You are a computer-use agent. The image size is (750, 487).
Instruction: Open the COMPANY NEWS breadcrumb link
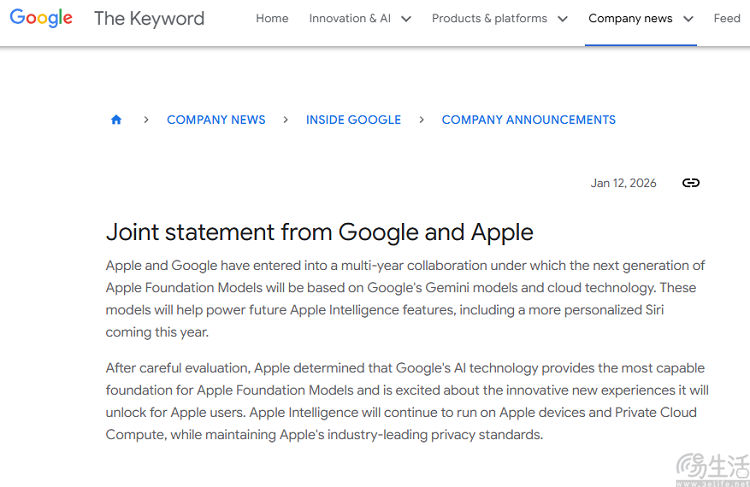point(216,120)
